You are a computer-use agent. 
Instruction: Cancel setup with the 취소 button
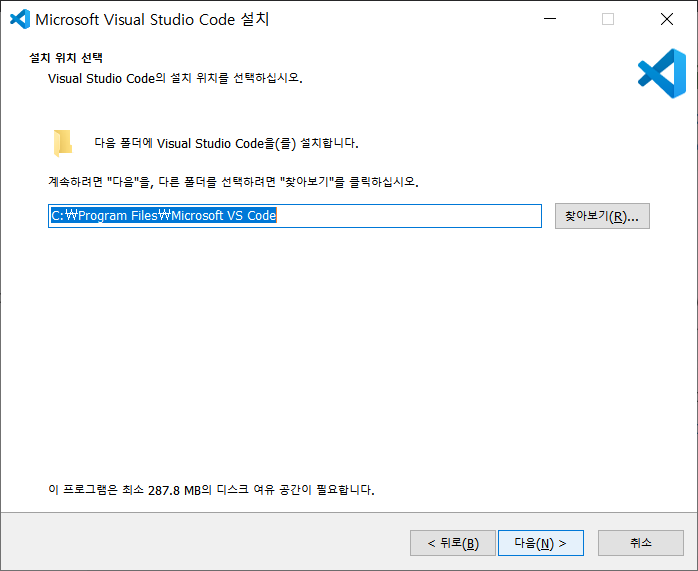pyautogui.click(x=641, y=543)
